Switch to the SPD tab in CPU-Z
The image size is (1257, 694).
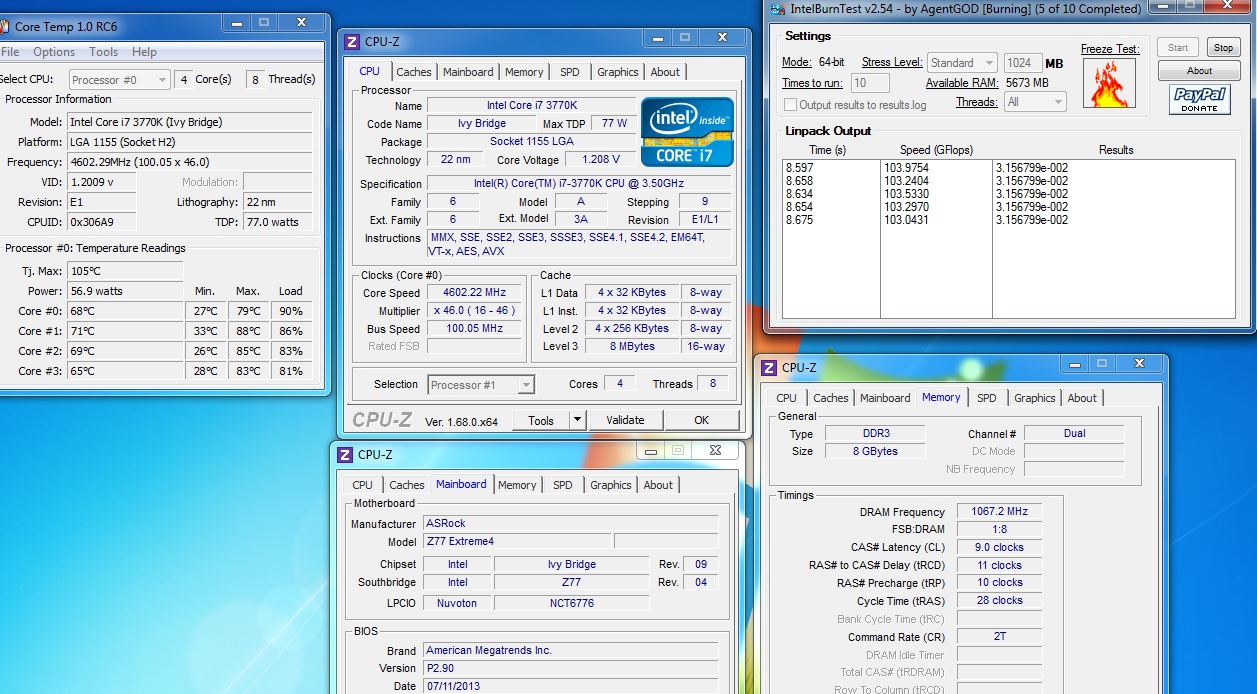coord(569,72)
